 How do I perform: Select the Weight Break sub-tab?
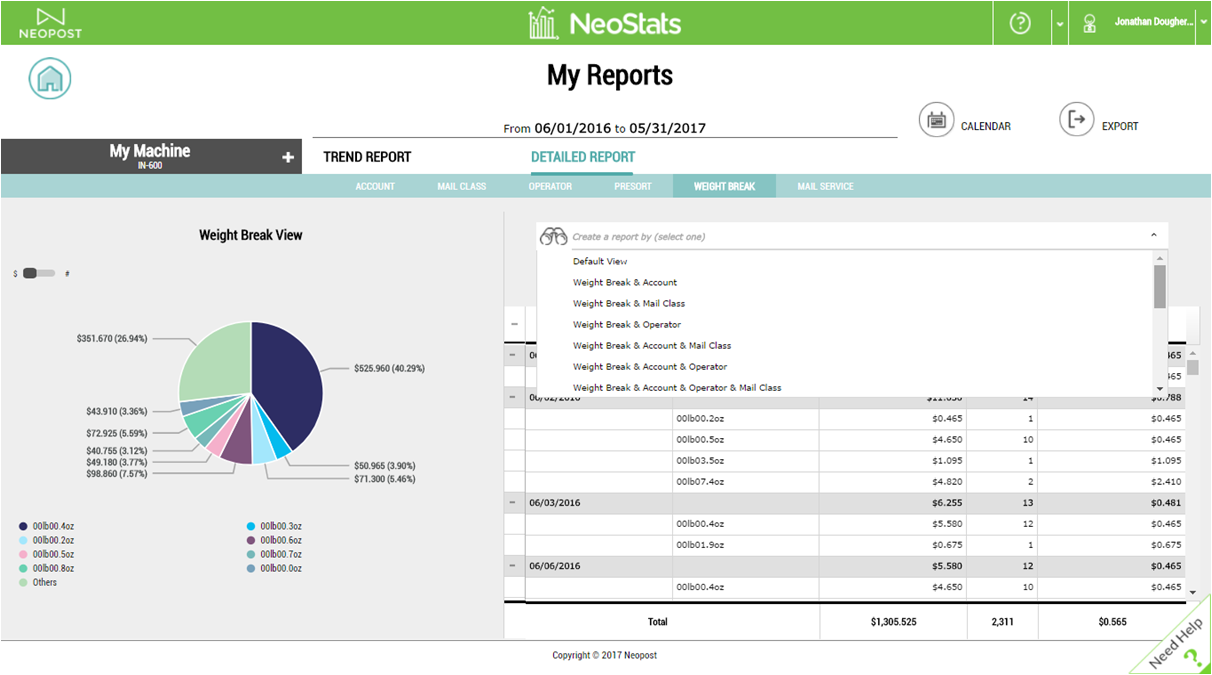pyautogui.click(x=724, y=186)
